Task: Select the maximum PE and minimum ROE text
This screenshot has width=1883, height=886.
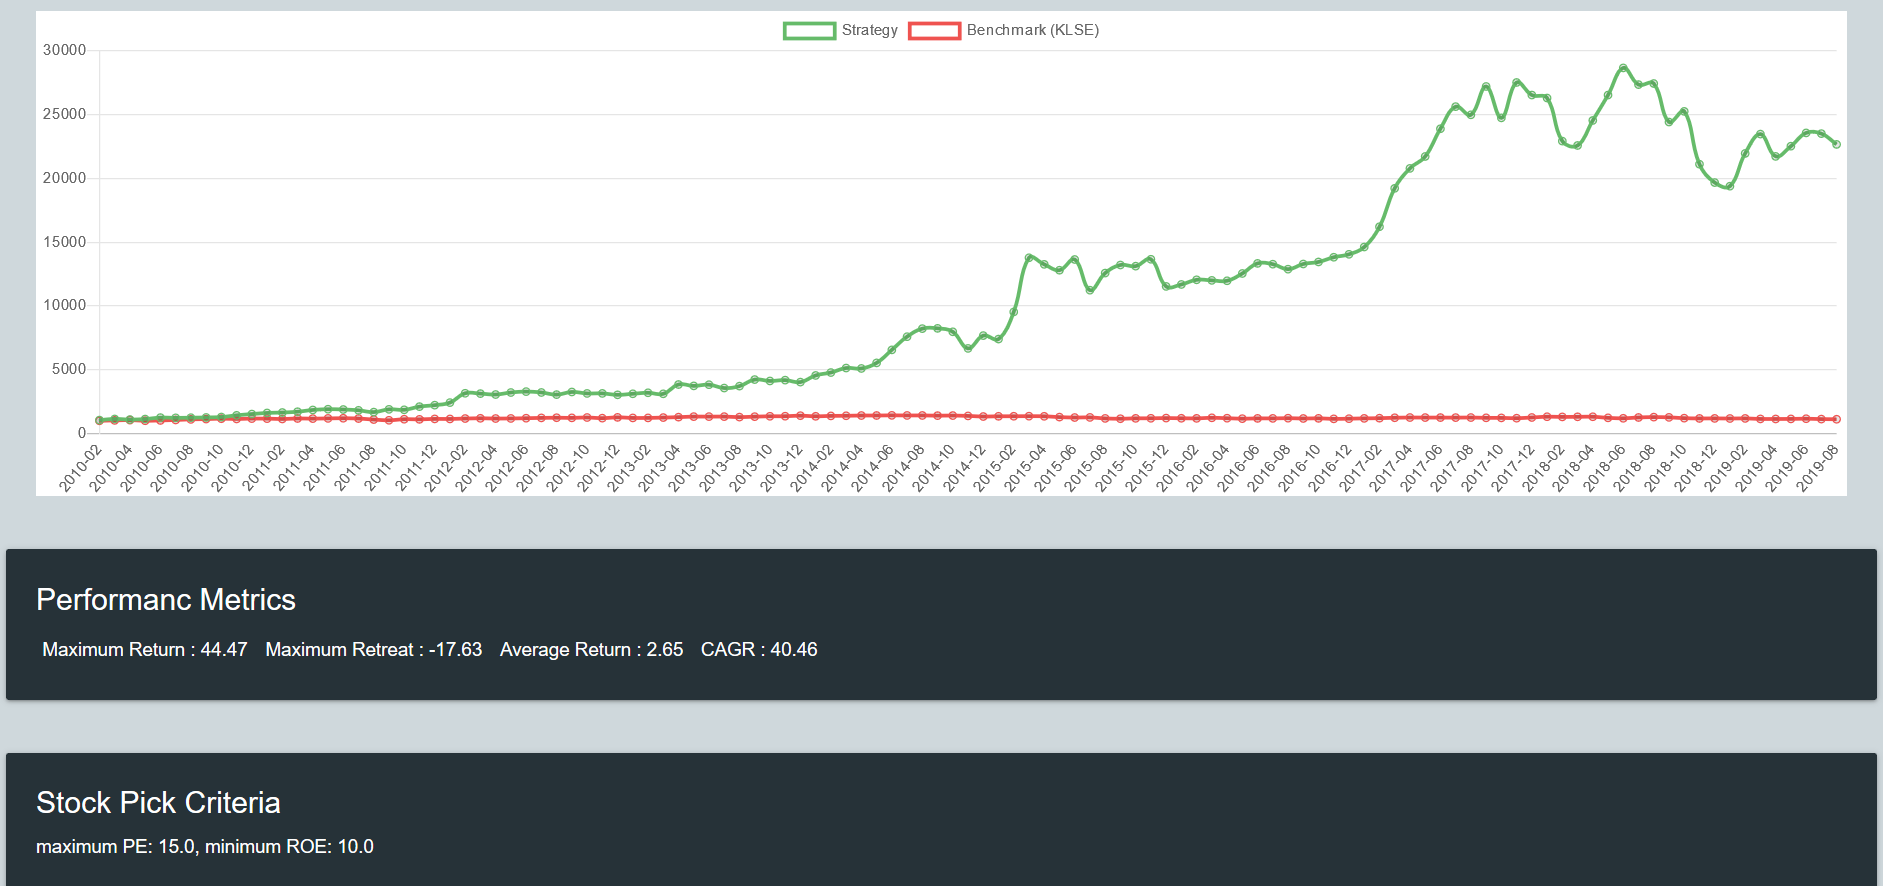Action: coord(205,846)
